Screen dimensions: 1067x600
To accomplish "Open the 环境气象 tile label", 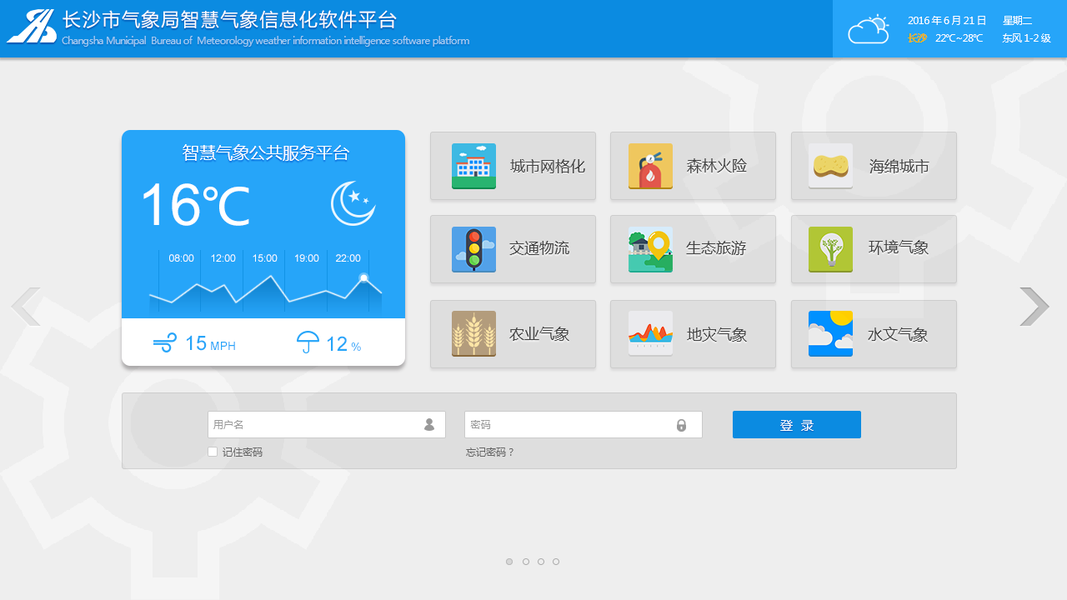I will 899,248.
